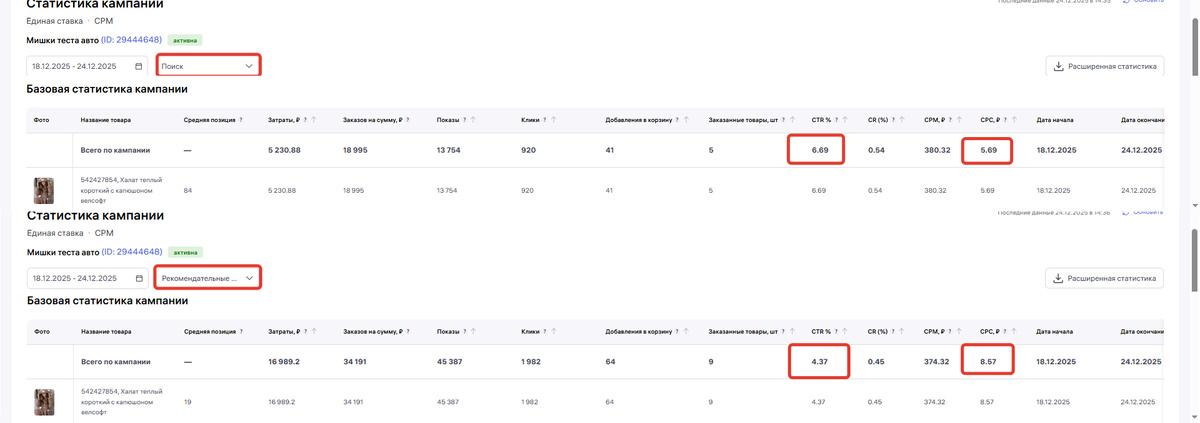1200x423 pixels.
Task: Open campaign ID link above the Рекомендательные dropdown
Action: 131,252
